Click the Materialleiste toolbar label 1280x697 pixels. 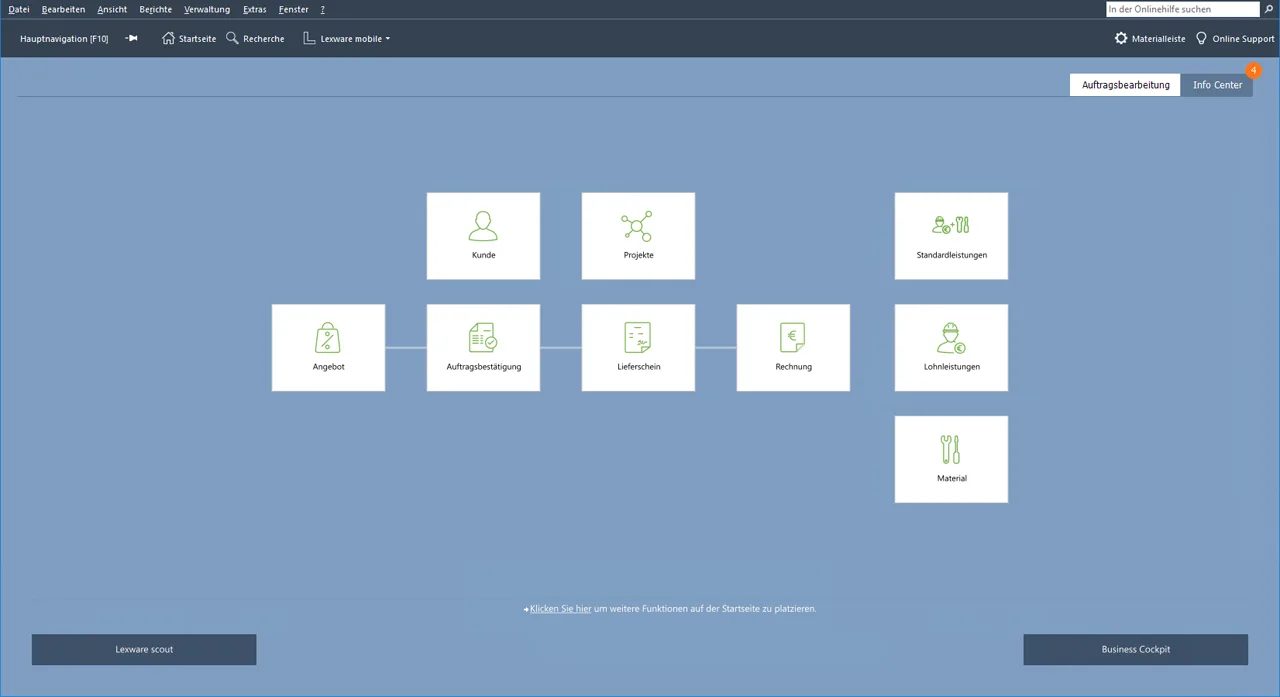(x=1159, y=39)
